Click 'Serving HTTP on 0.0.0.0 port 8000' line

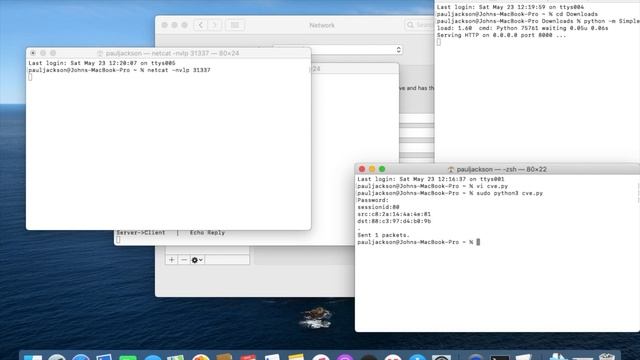click(x=501, y=35)
